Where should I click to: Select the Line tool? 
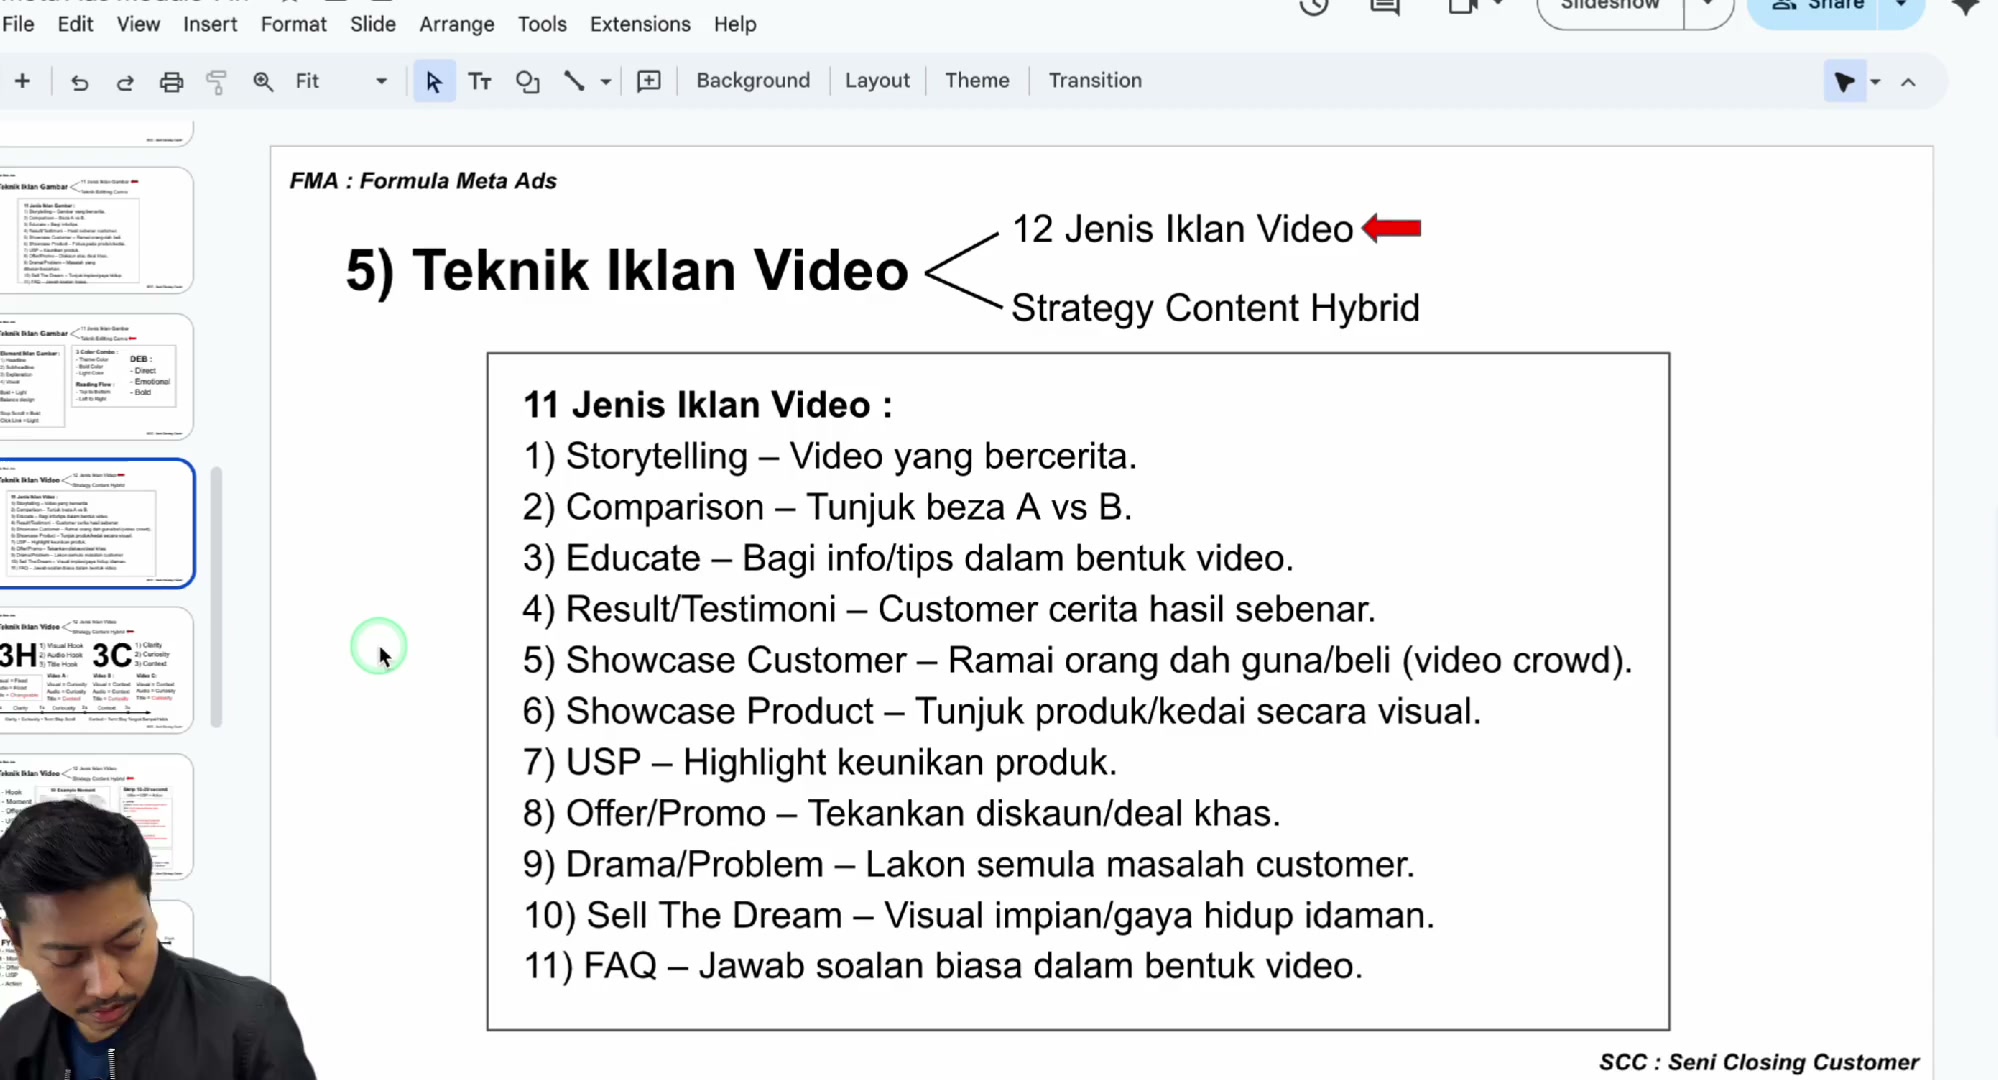pyautogui.click(x=574, y=82)
